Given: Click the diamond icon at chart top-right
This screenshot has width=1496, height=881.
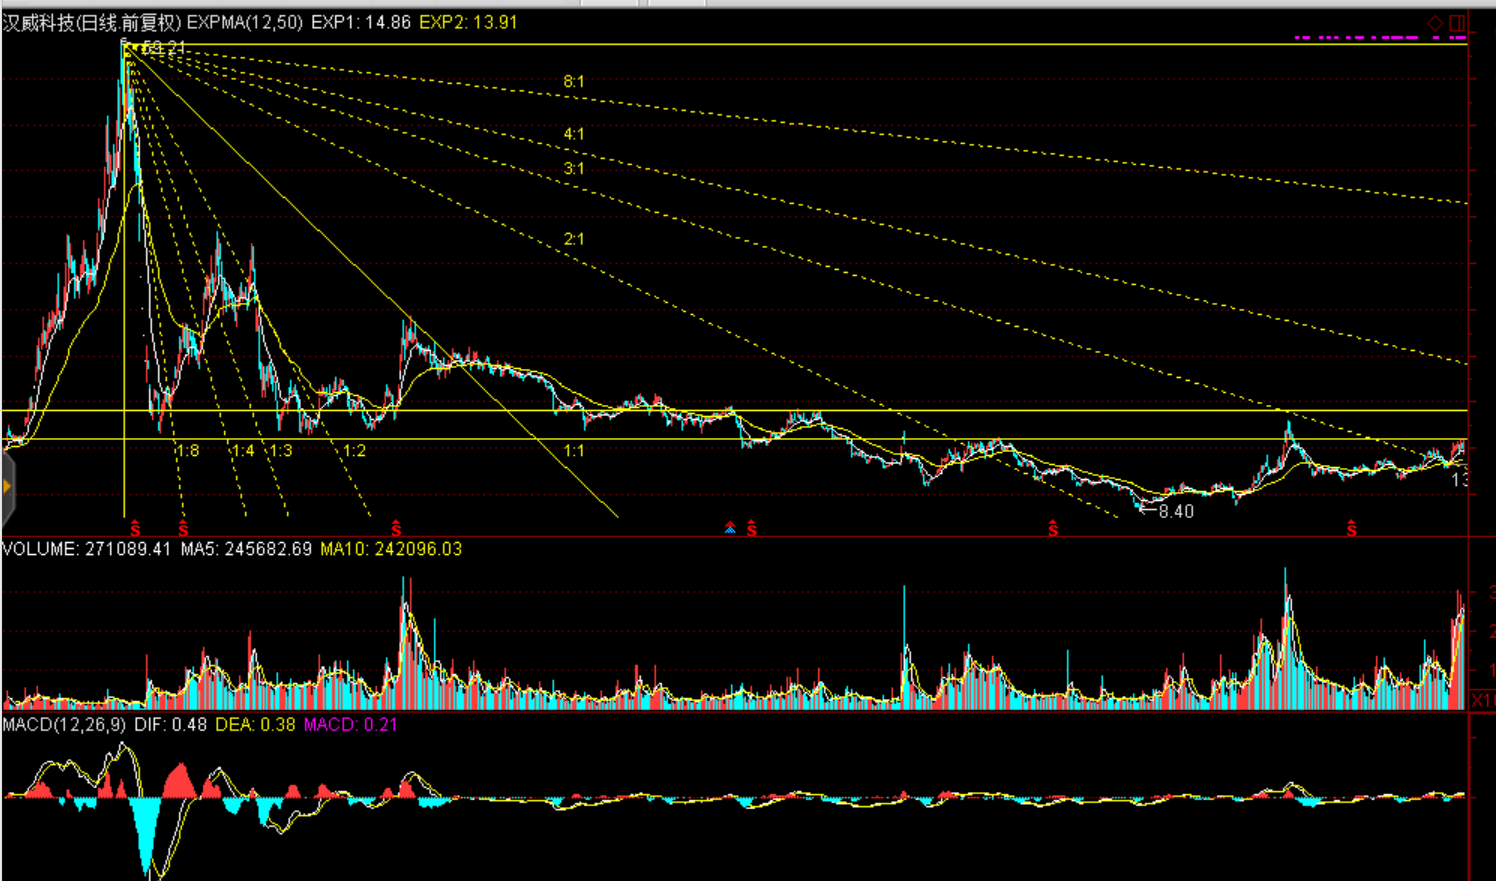Looking at the screenshot, I should point(1435,23).
